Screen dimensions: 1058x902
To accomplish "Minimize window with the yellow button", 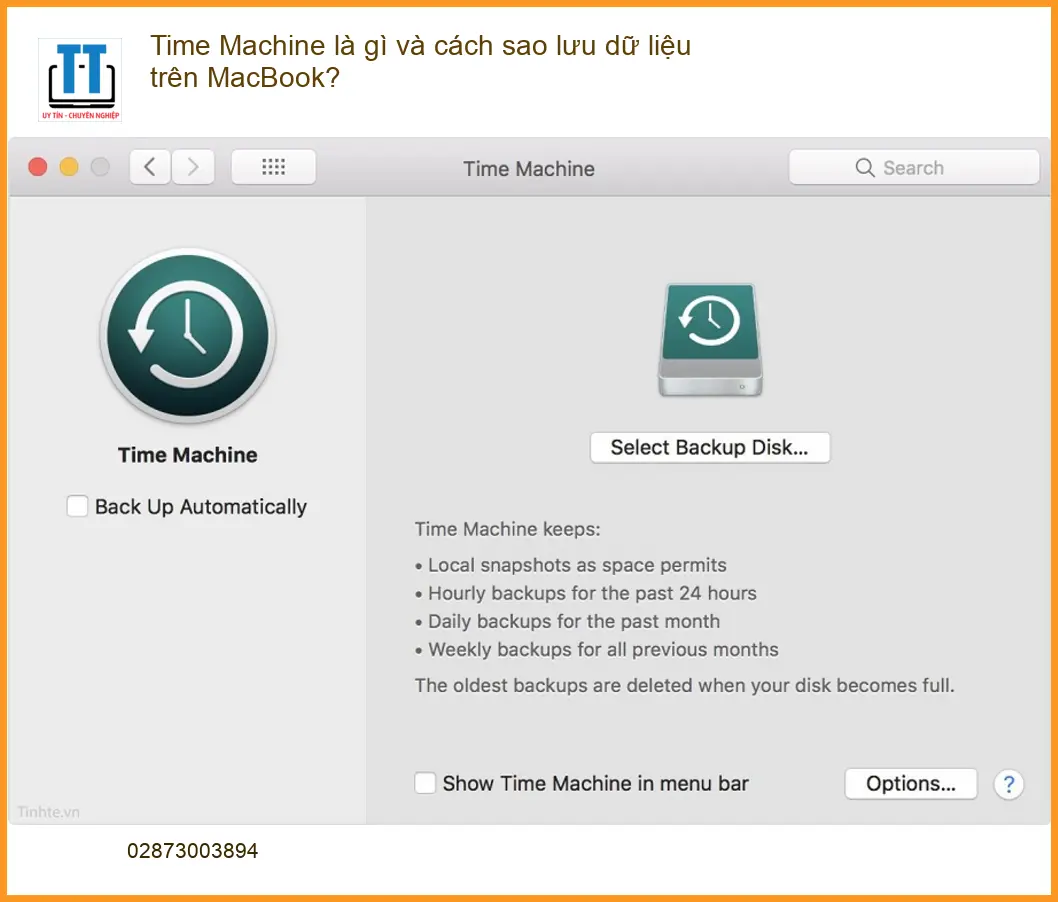I will [x=69, y=167].
